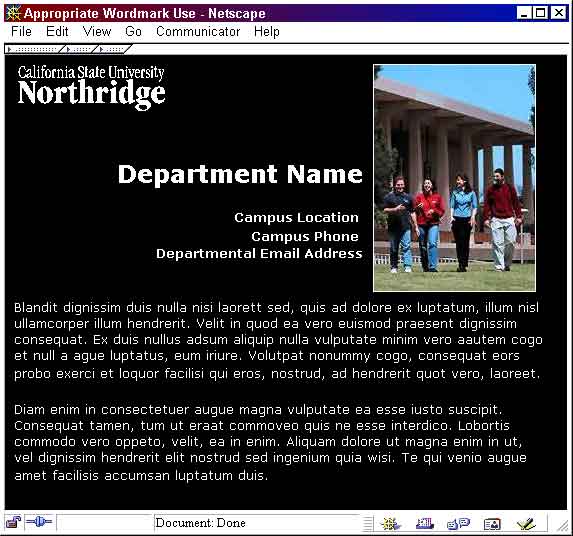The image size is (573, 536).
Task: Click the Document: Done status field
Action: [257, 523]
